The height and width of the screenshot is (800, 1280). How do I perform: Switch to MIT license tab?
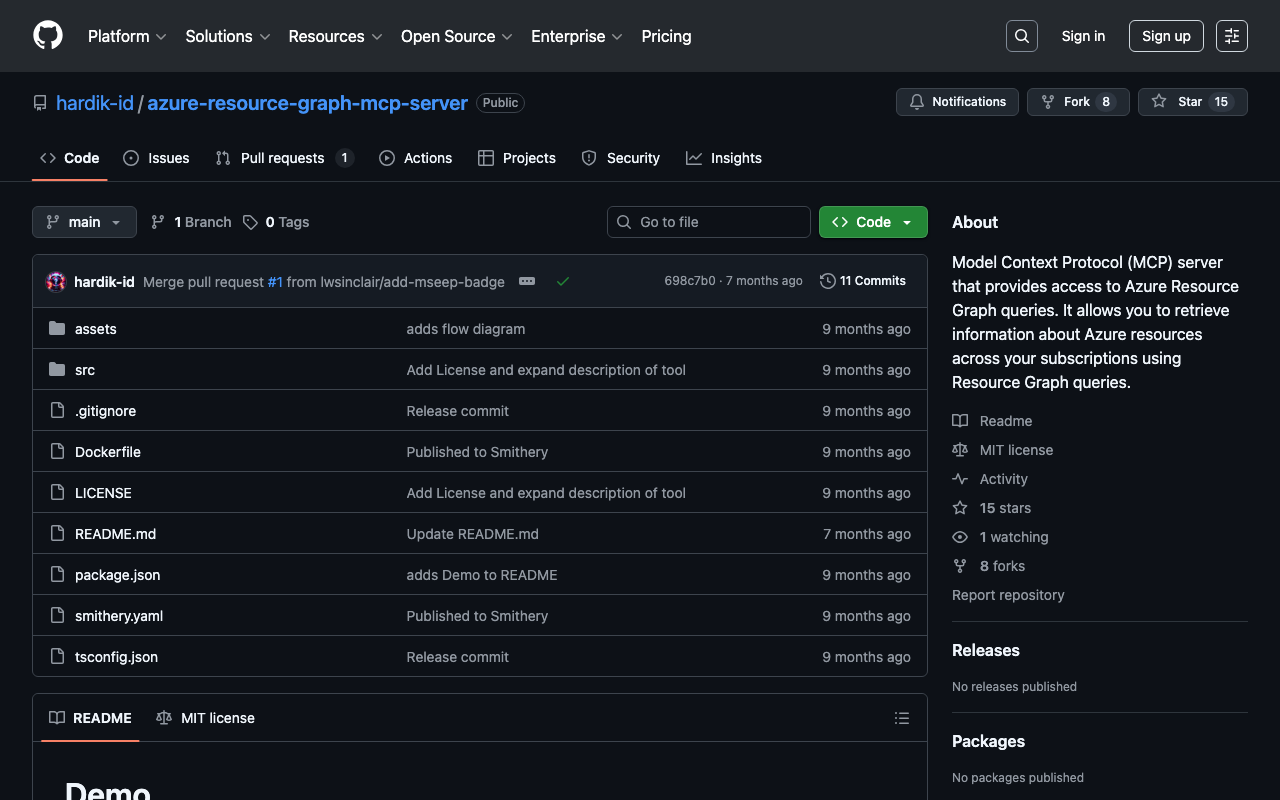click(206, 718)
